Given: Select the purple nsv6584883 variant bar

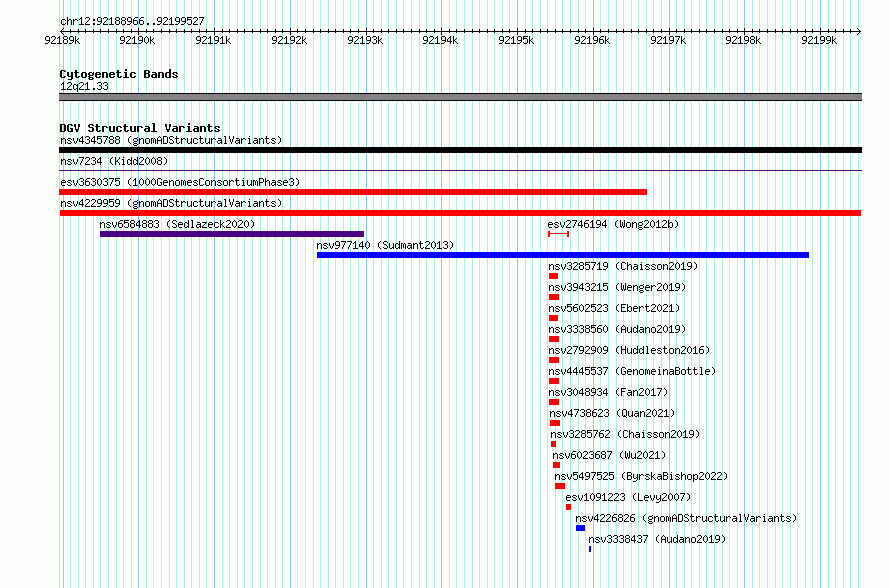Looking at the screenshot, I should 232,234.
